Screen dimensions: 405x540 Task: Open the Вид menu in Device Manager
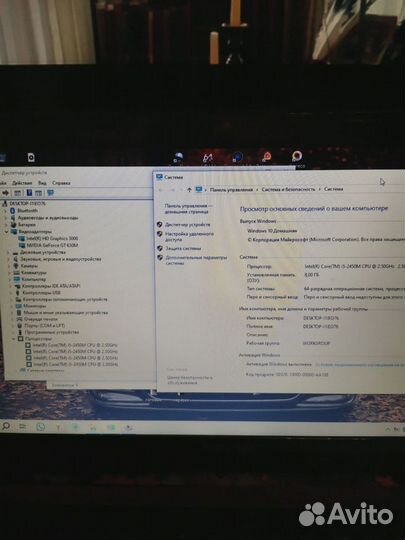coord(42,183)
